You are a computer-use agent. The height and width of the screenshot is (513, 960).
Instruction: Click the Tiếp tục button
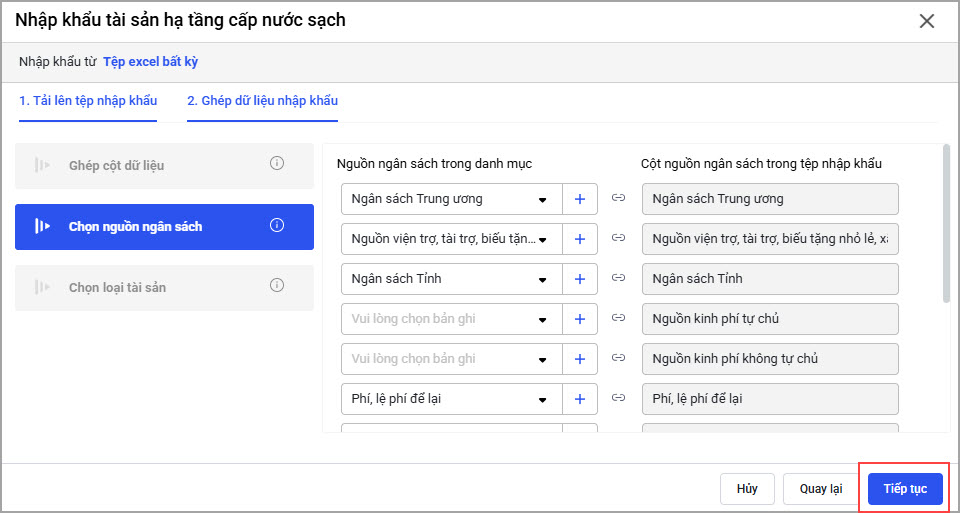pyautogui.click(x=905, y=489)
